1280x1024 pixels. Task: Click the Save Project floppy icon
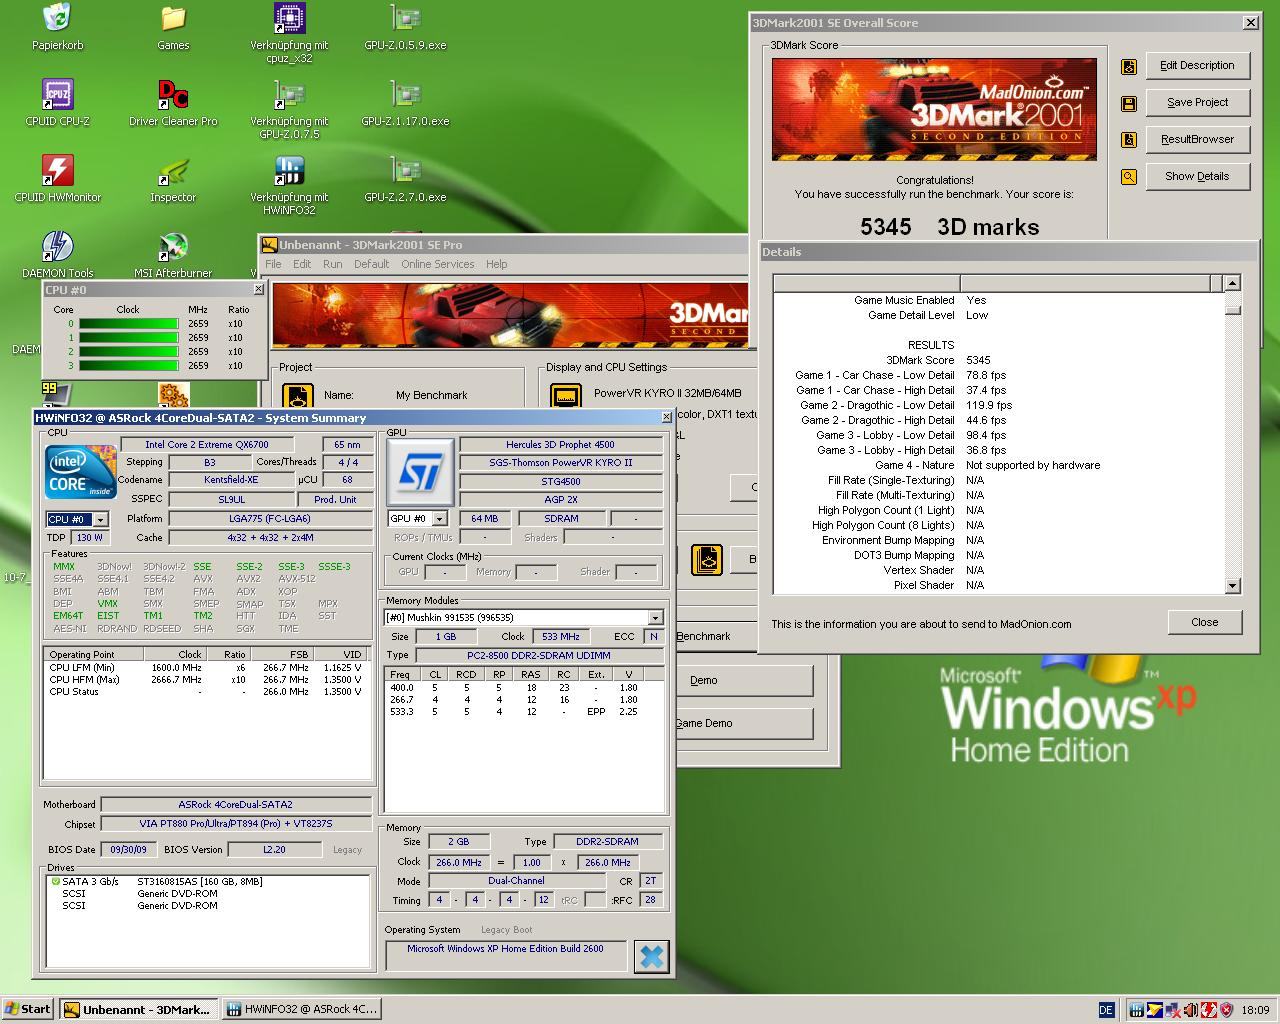(x=1129, y=103)
